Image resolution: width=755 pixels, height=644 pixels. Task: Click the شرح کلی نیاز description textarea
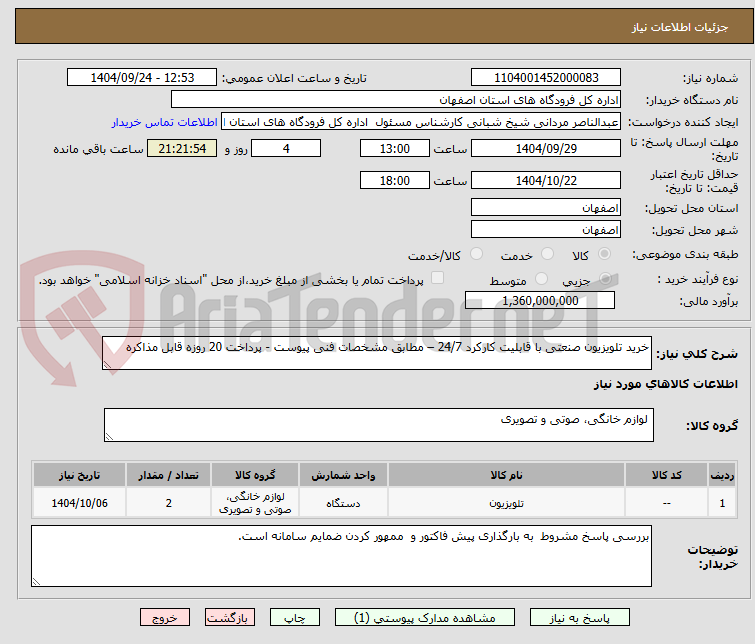click(377, 353)
